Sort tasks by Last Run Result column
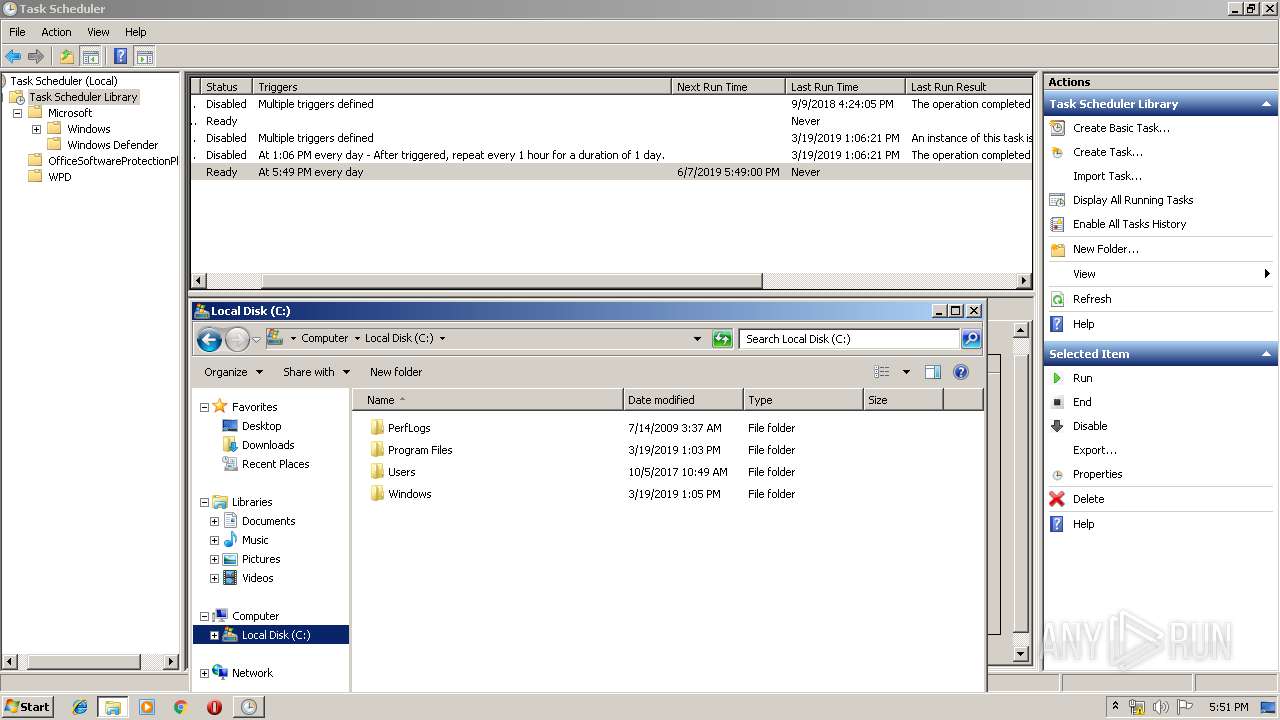This screenshot has height=720, width=1280. coord(968,87)
